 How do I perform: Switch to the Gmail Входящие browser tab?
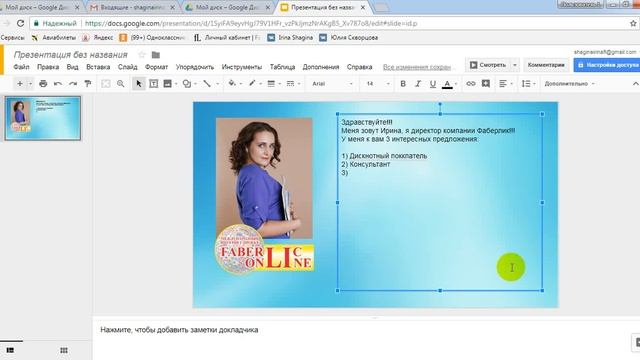click(132, 7)
